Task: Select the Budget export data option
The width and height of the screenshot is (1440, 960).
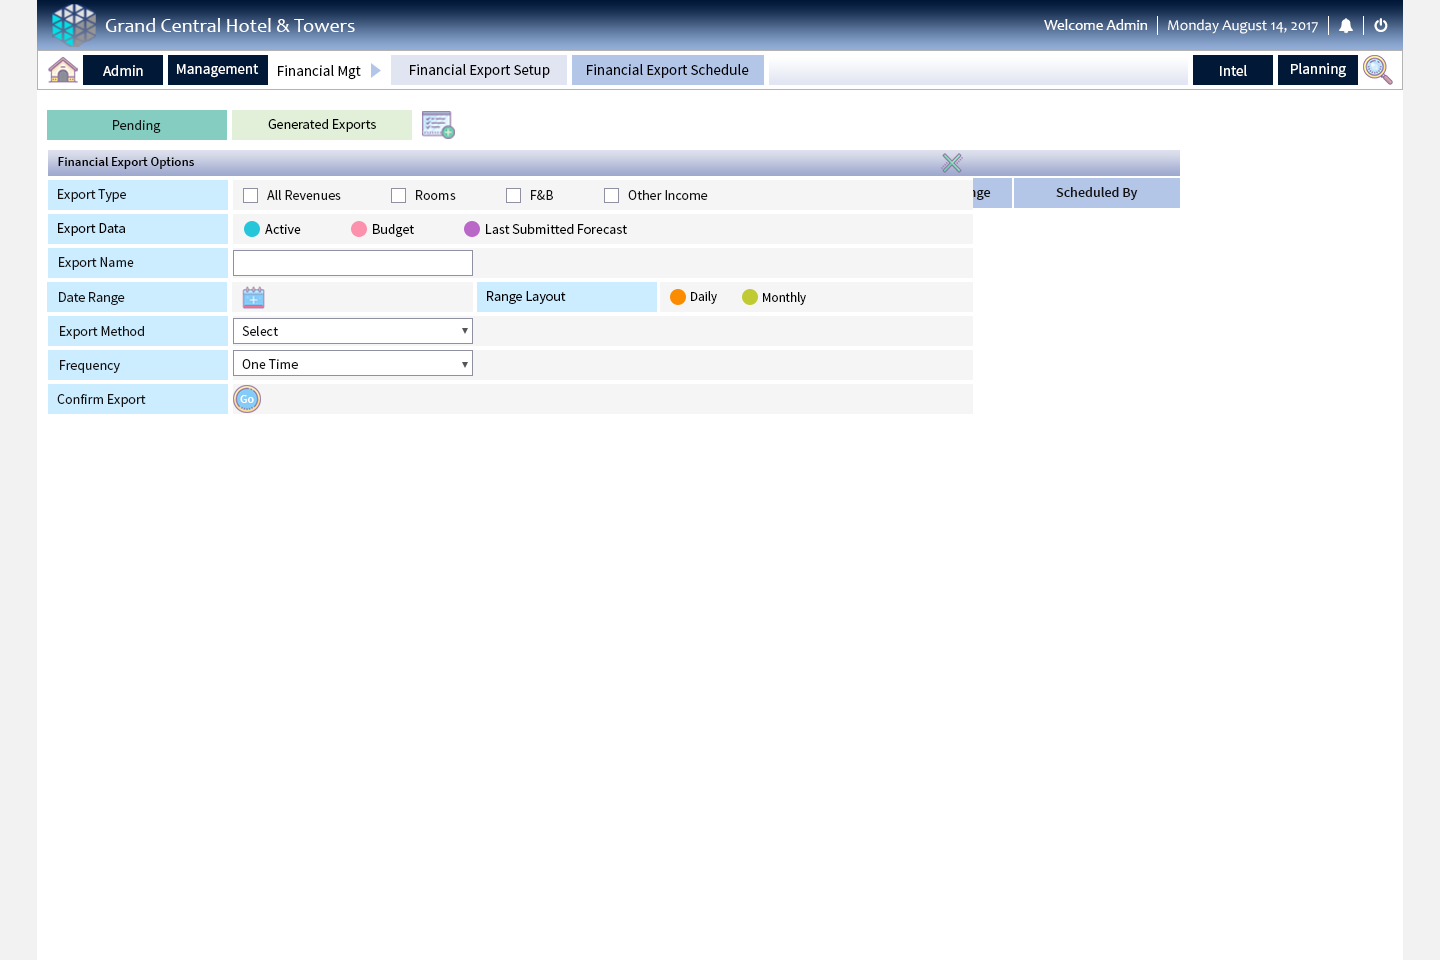Action: (x=359, y=229)
